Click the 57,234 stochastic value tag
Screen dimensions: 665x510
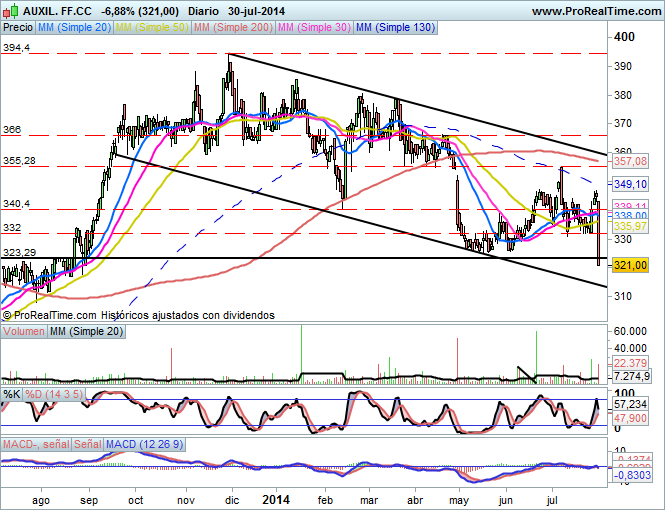coord(630,405)
